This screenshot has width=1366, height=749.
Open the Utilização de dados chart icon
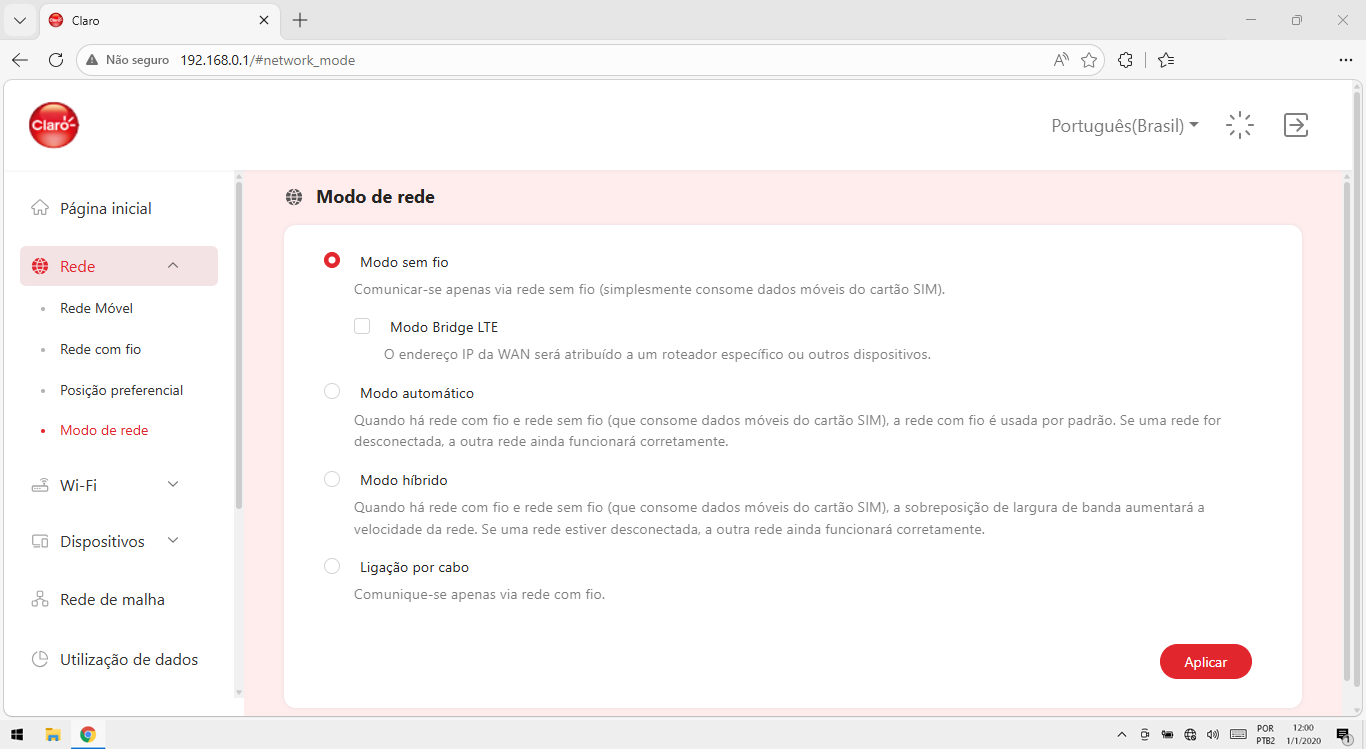click(x=40, y=659)
